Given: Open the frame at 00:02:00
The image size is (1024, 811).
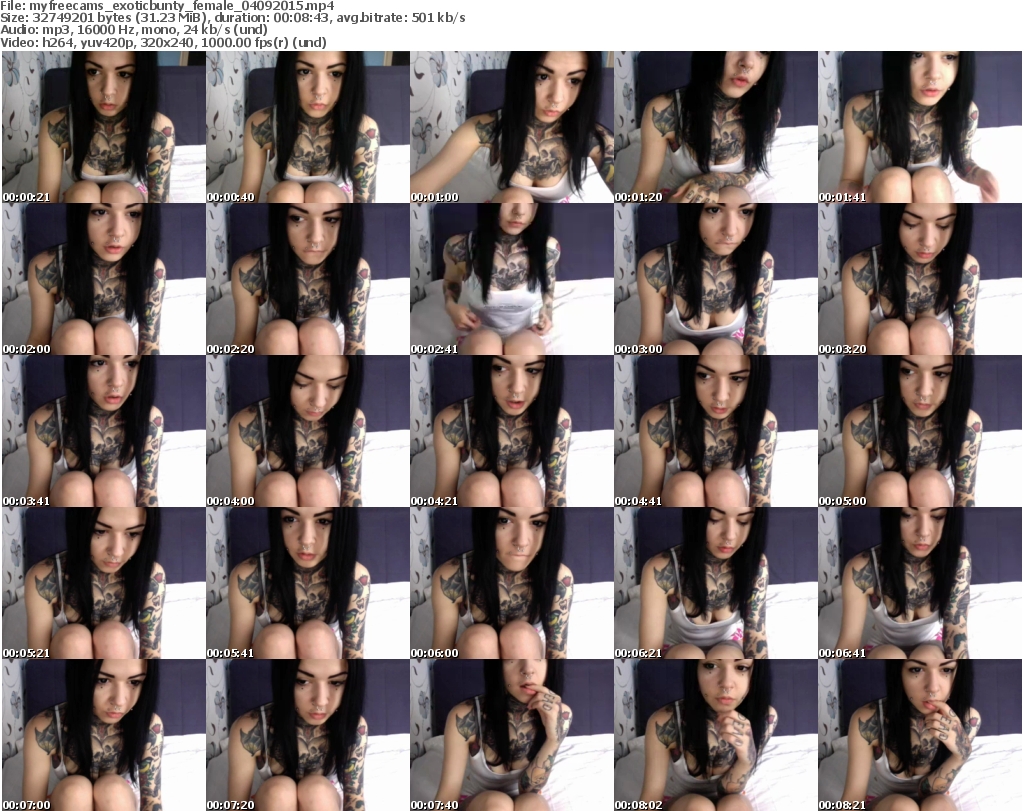Looking at the screenshot, I should [x=104, y=279].
